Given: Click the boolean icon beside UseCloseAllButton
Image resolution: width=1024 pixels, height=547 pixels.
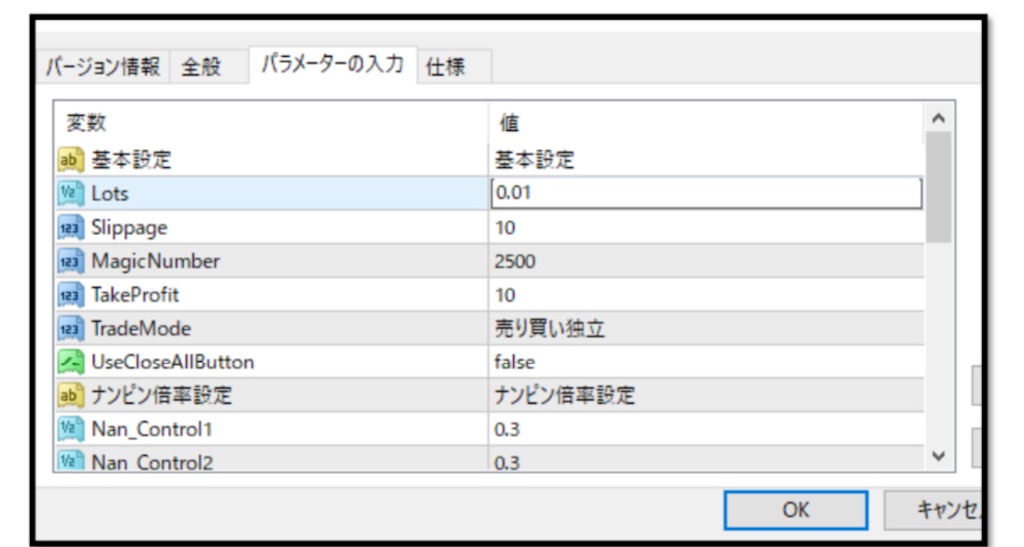Looking at the screenshot, I should tap(71, 362).
